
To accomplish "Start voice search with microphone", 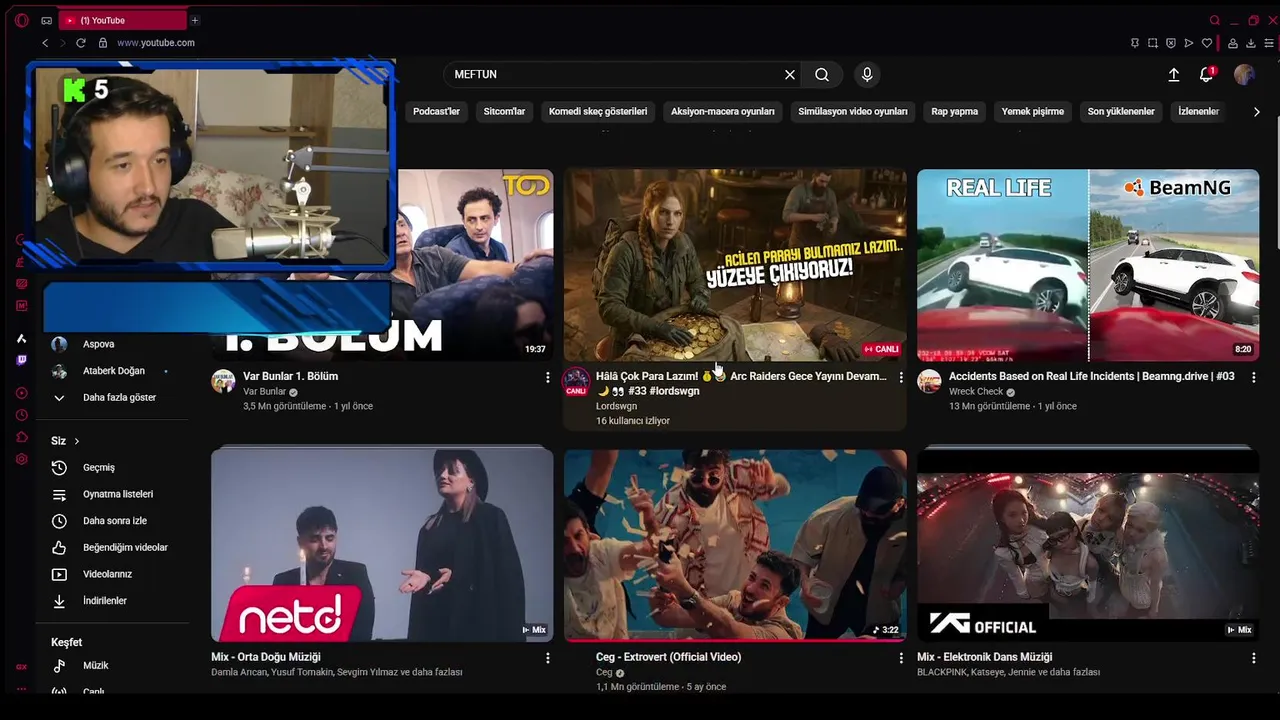I will point(867,74).
